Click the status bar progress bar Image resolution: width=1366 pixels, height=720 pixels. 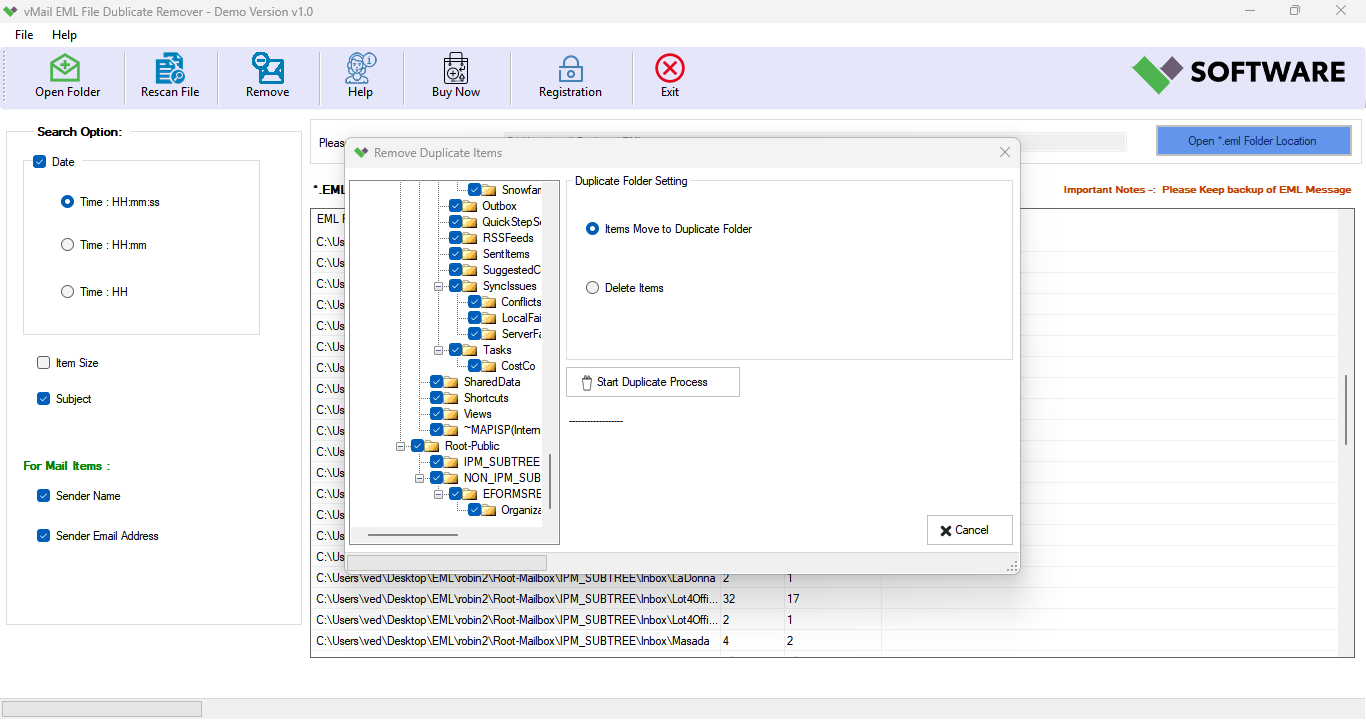click(x=102, y=709)
